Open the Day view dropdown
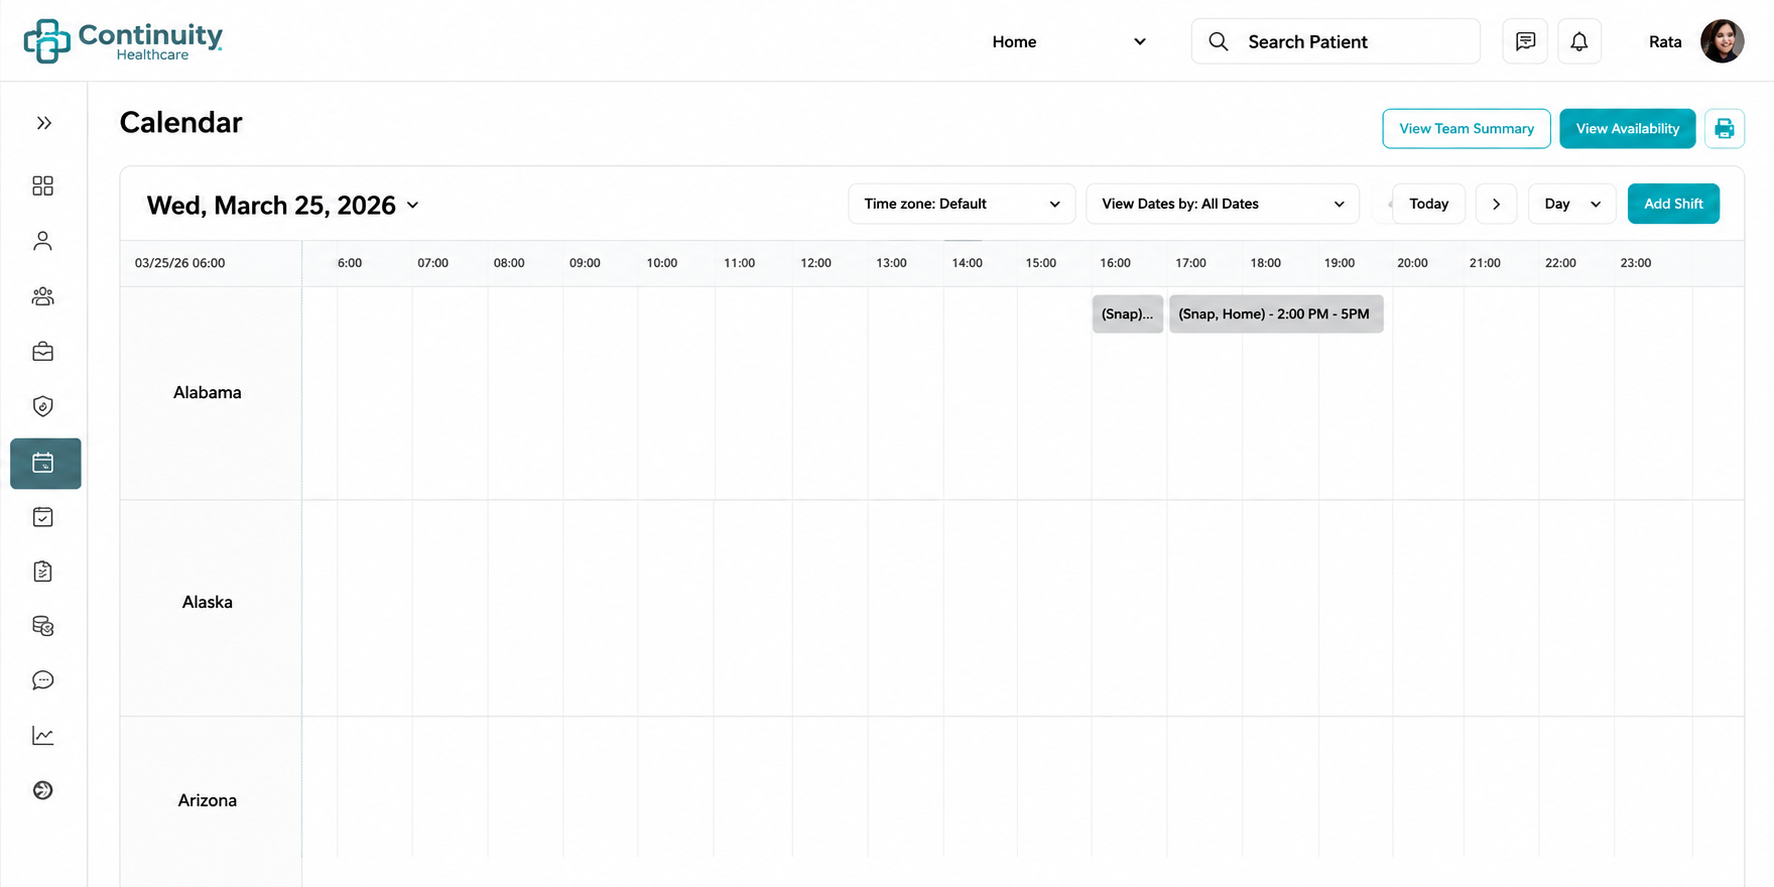 click(x=1572, y=204)
